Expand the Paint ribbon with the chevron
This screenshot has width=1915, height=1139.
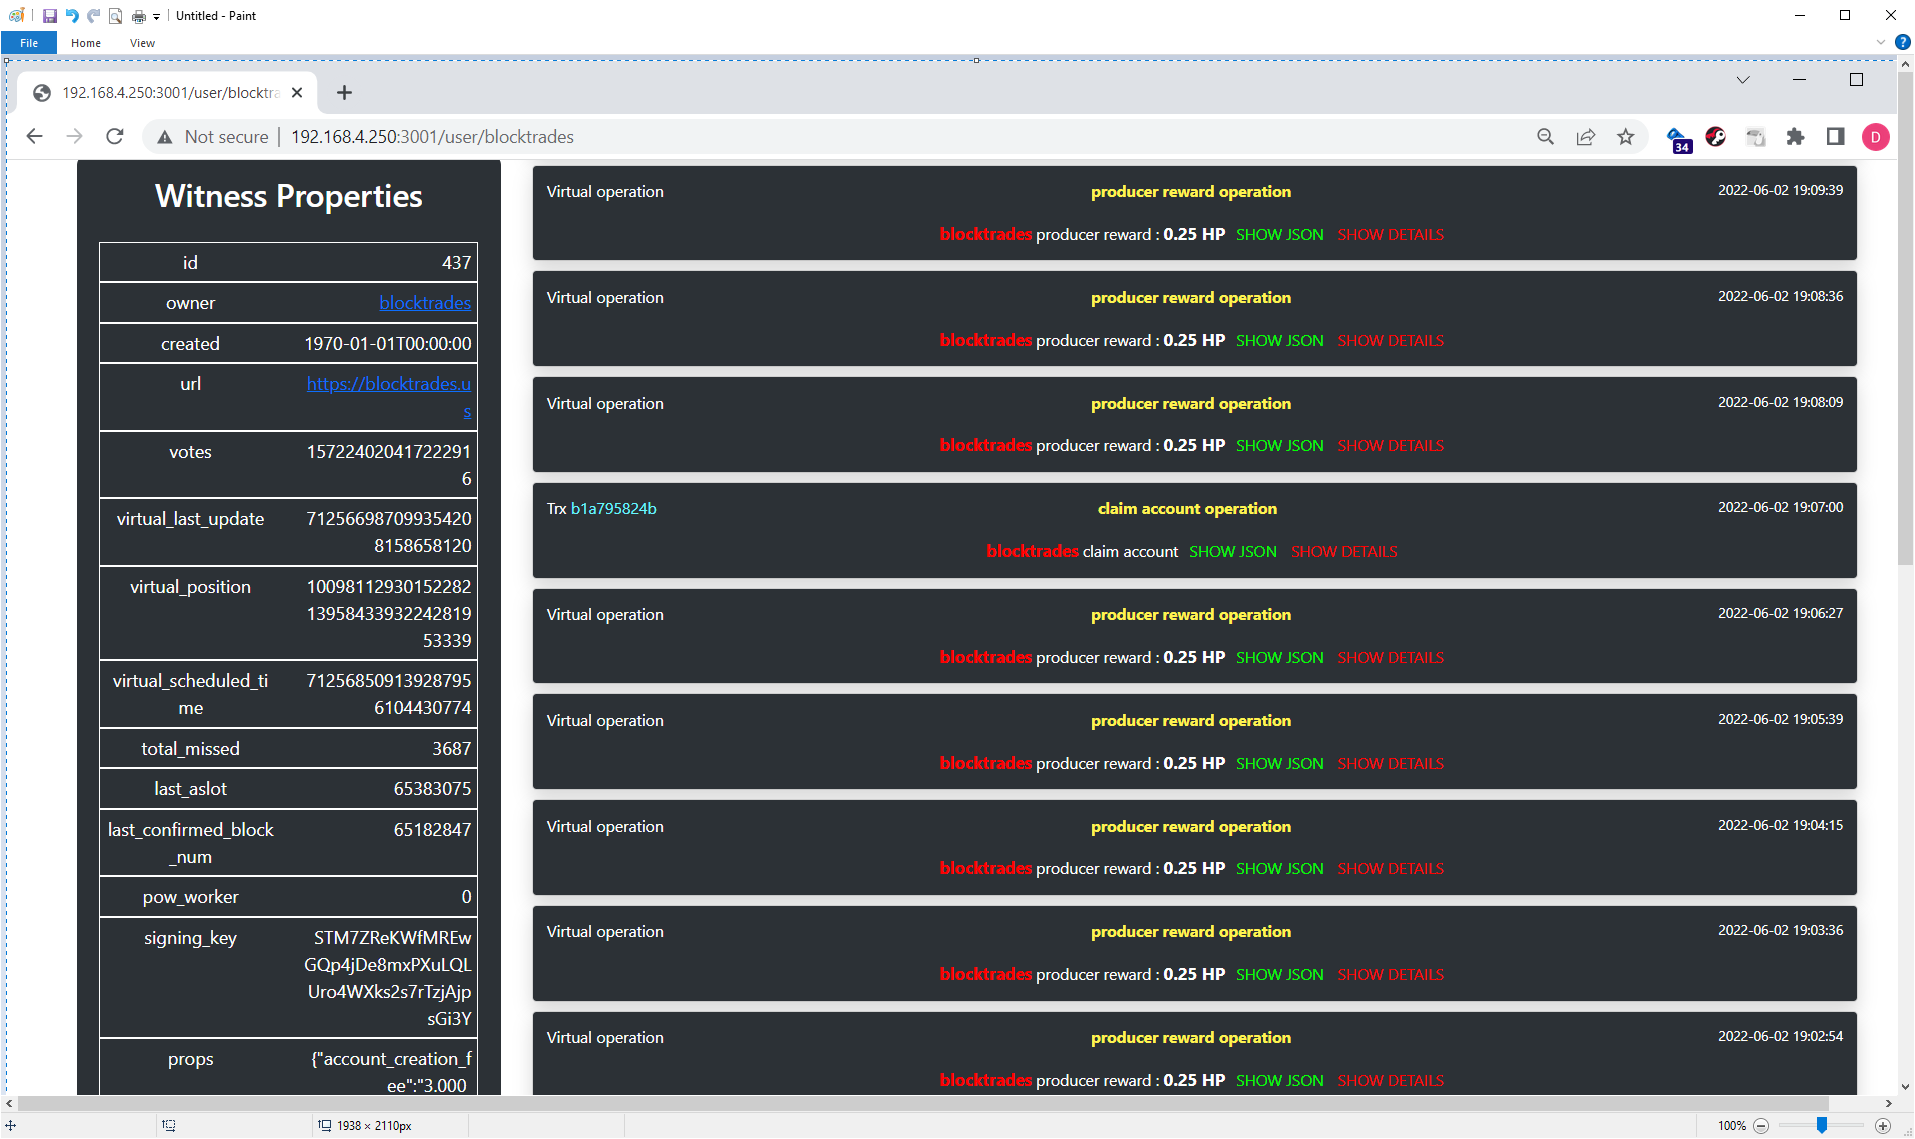point(1881,42)
